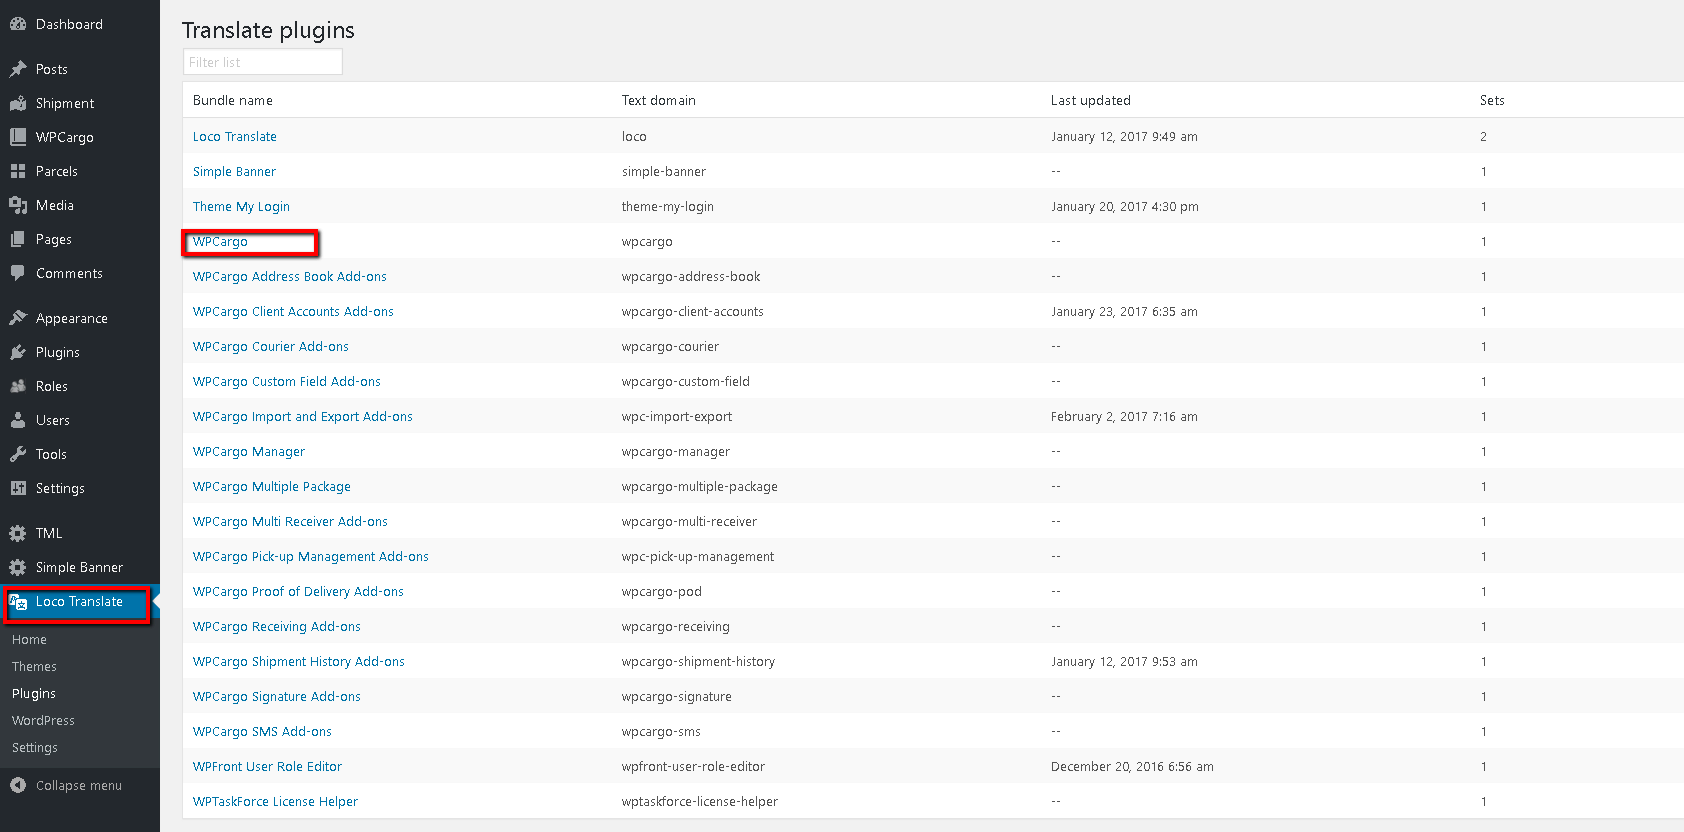1684x832 pixels.
Task: Open Themes submenu under Loco Translate
Action: (34, 667)
